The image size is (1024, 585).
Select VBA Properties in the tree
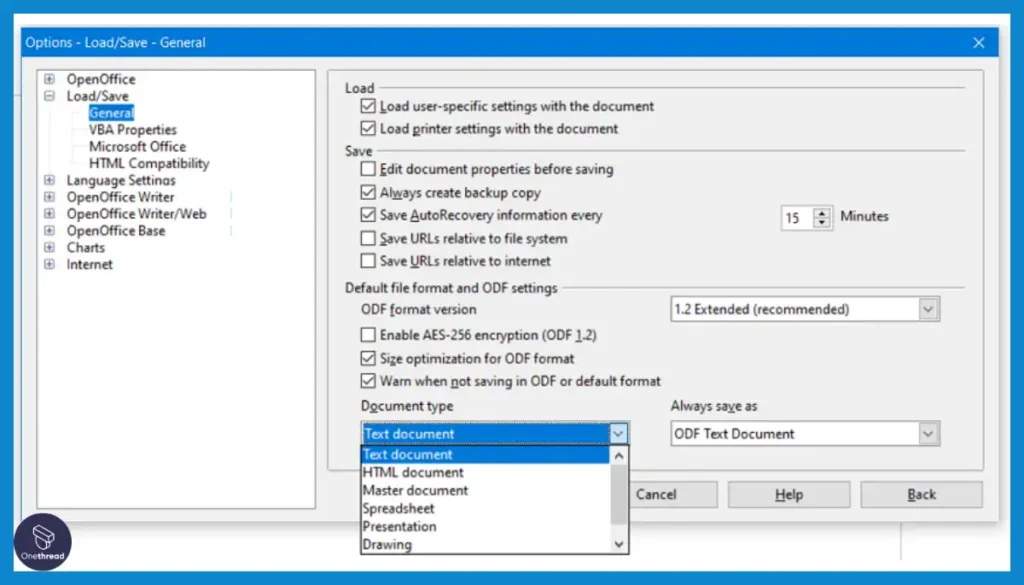(x=133, y=130)
